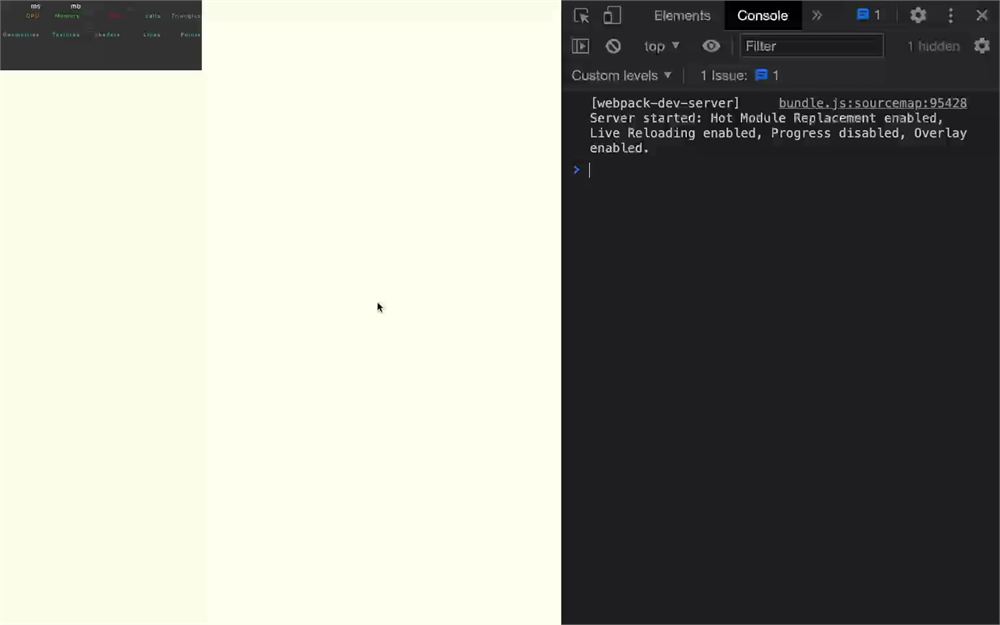The image size is (1000, 625).
Task: Click the 1 hidden messages label
Action: pos(933,46)
